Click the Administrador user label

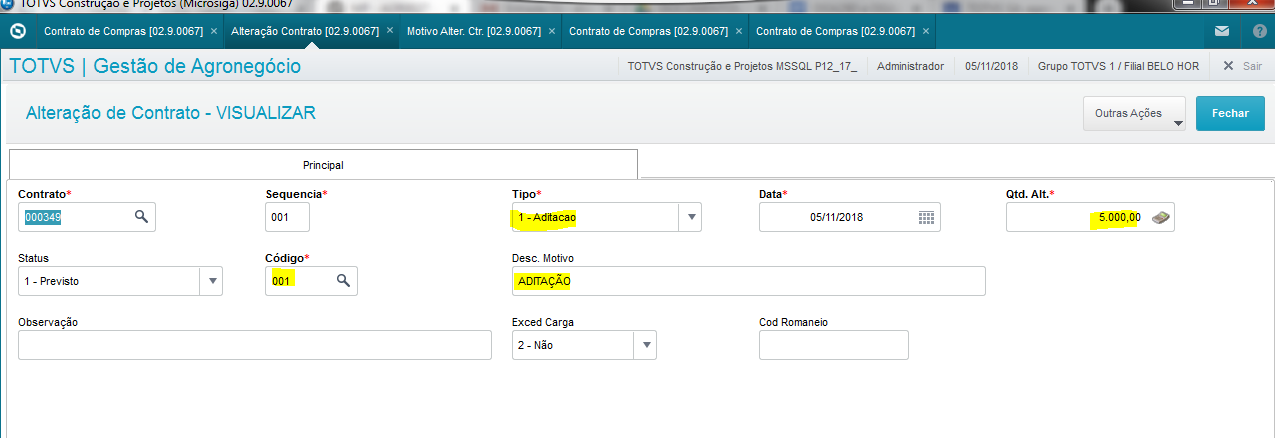(x=910, y=66)
